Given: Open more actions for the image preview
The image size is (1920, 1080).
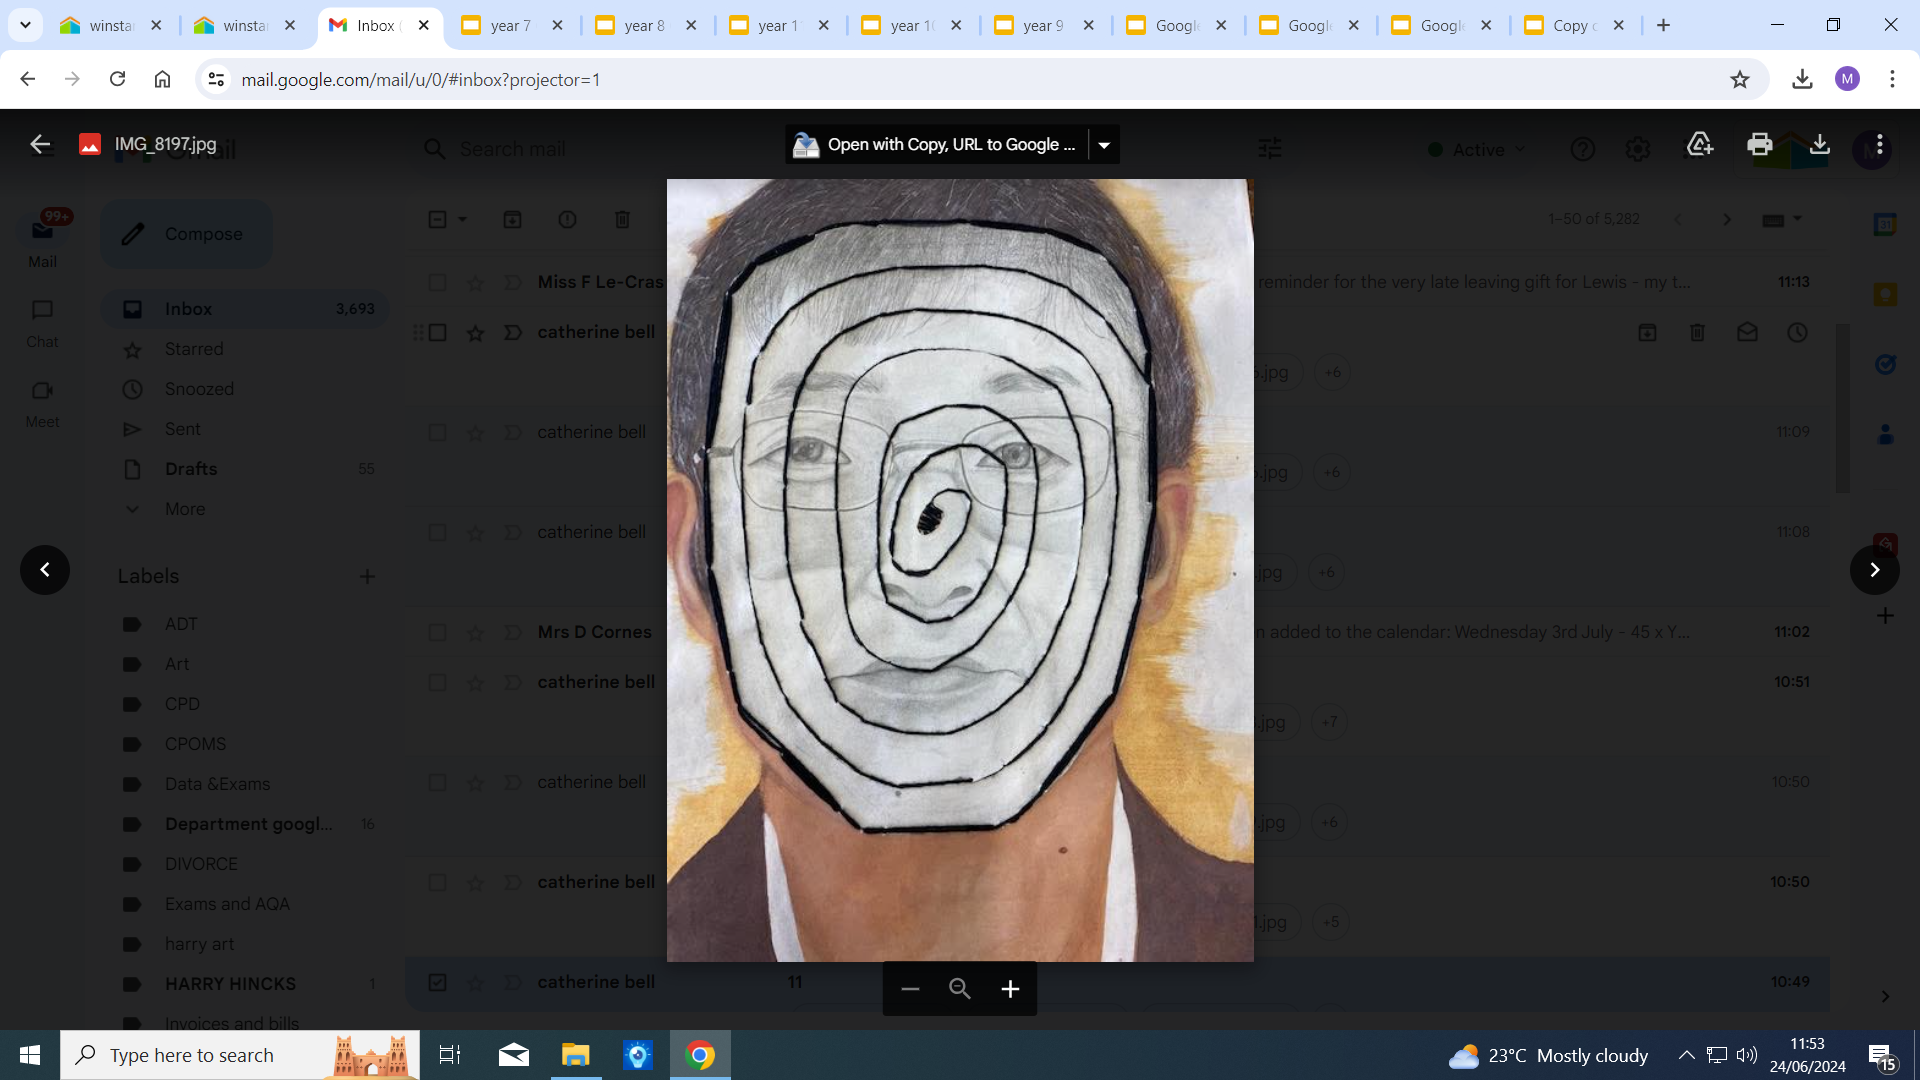Looking at the screenshot, I should click(x=1879, y=144).
